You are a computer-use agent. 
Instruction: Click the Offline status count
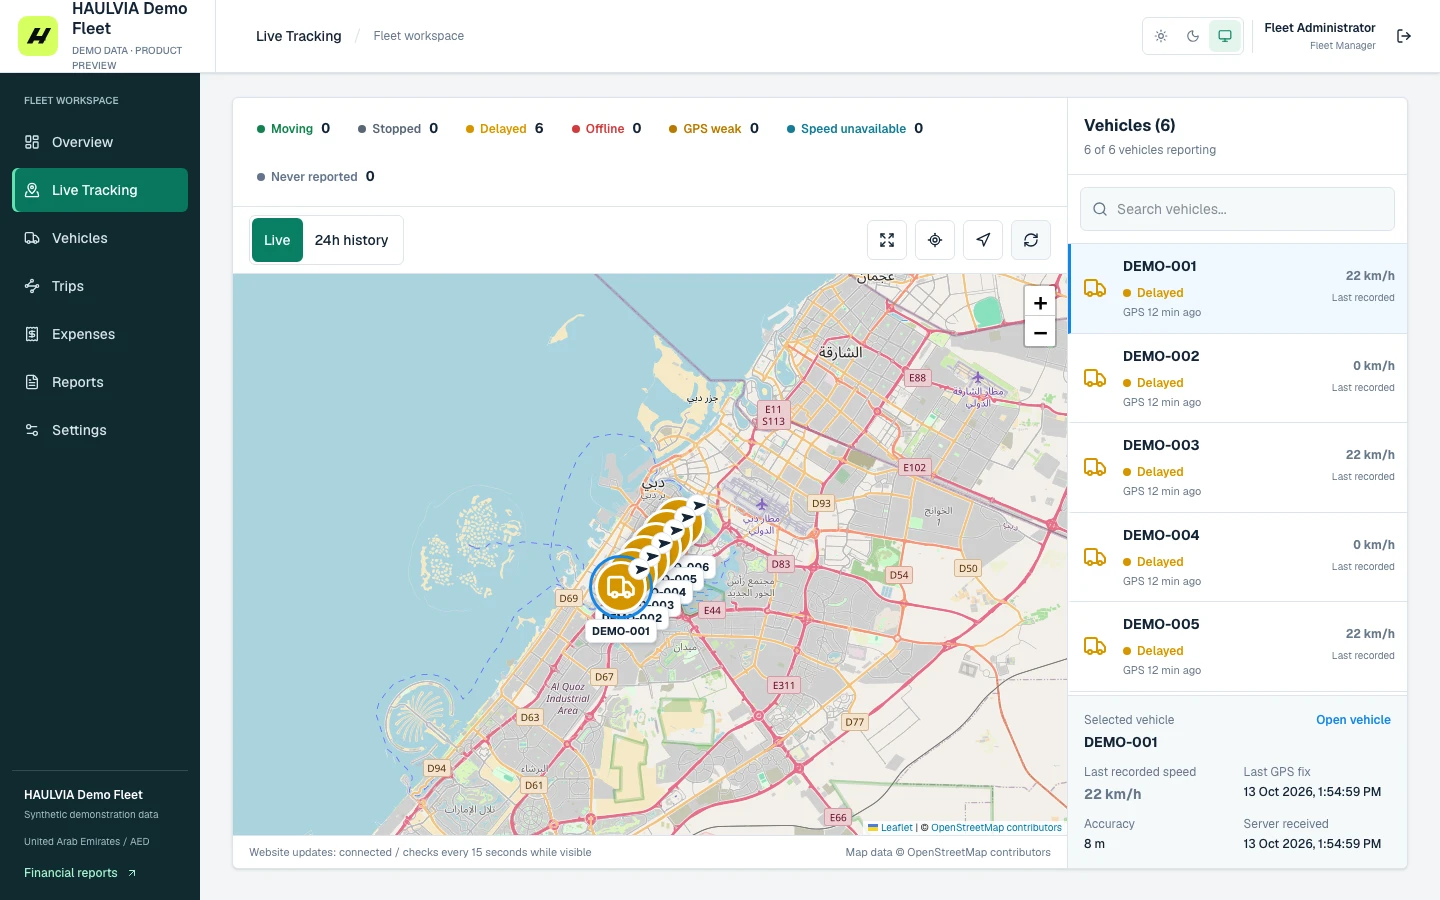(606, 129)
